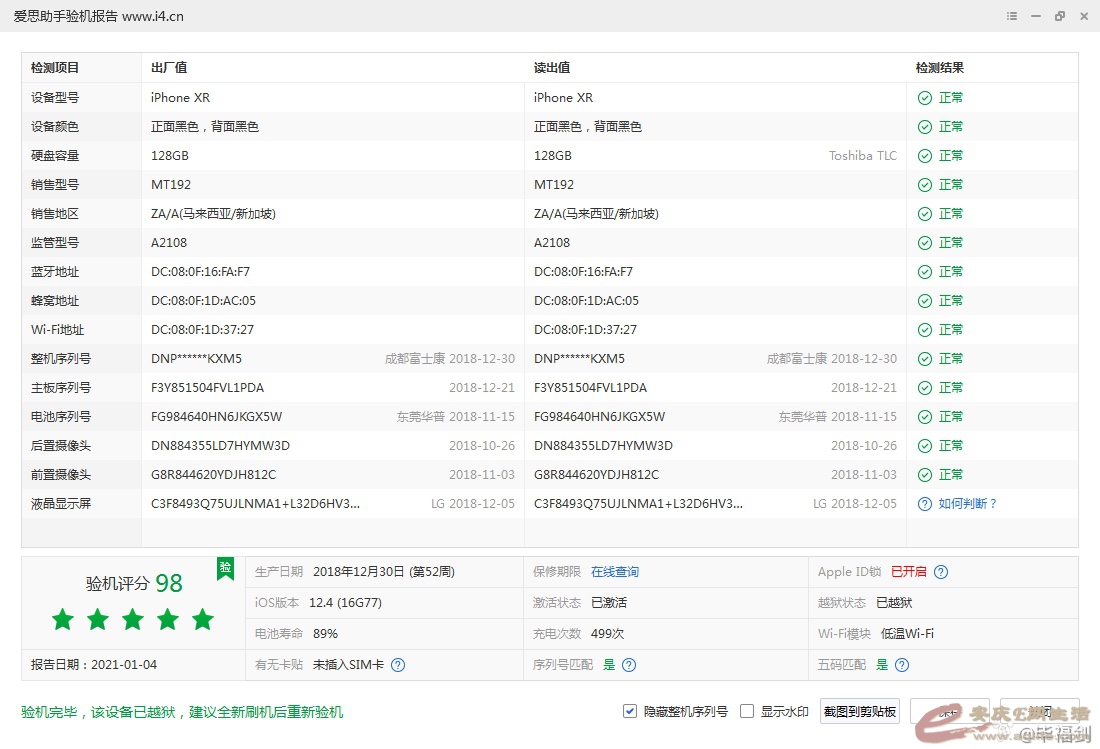Click help icon next to 序列号匹配
Image resolution: width=1100 pixels, height=749 pixels.
click(x=629, y=665)
